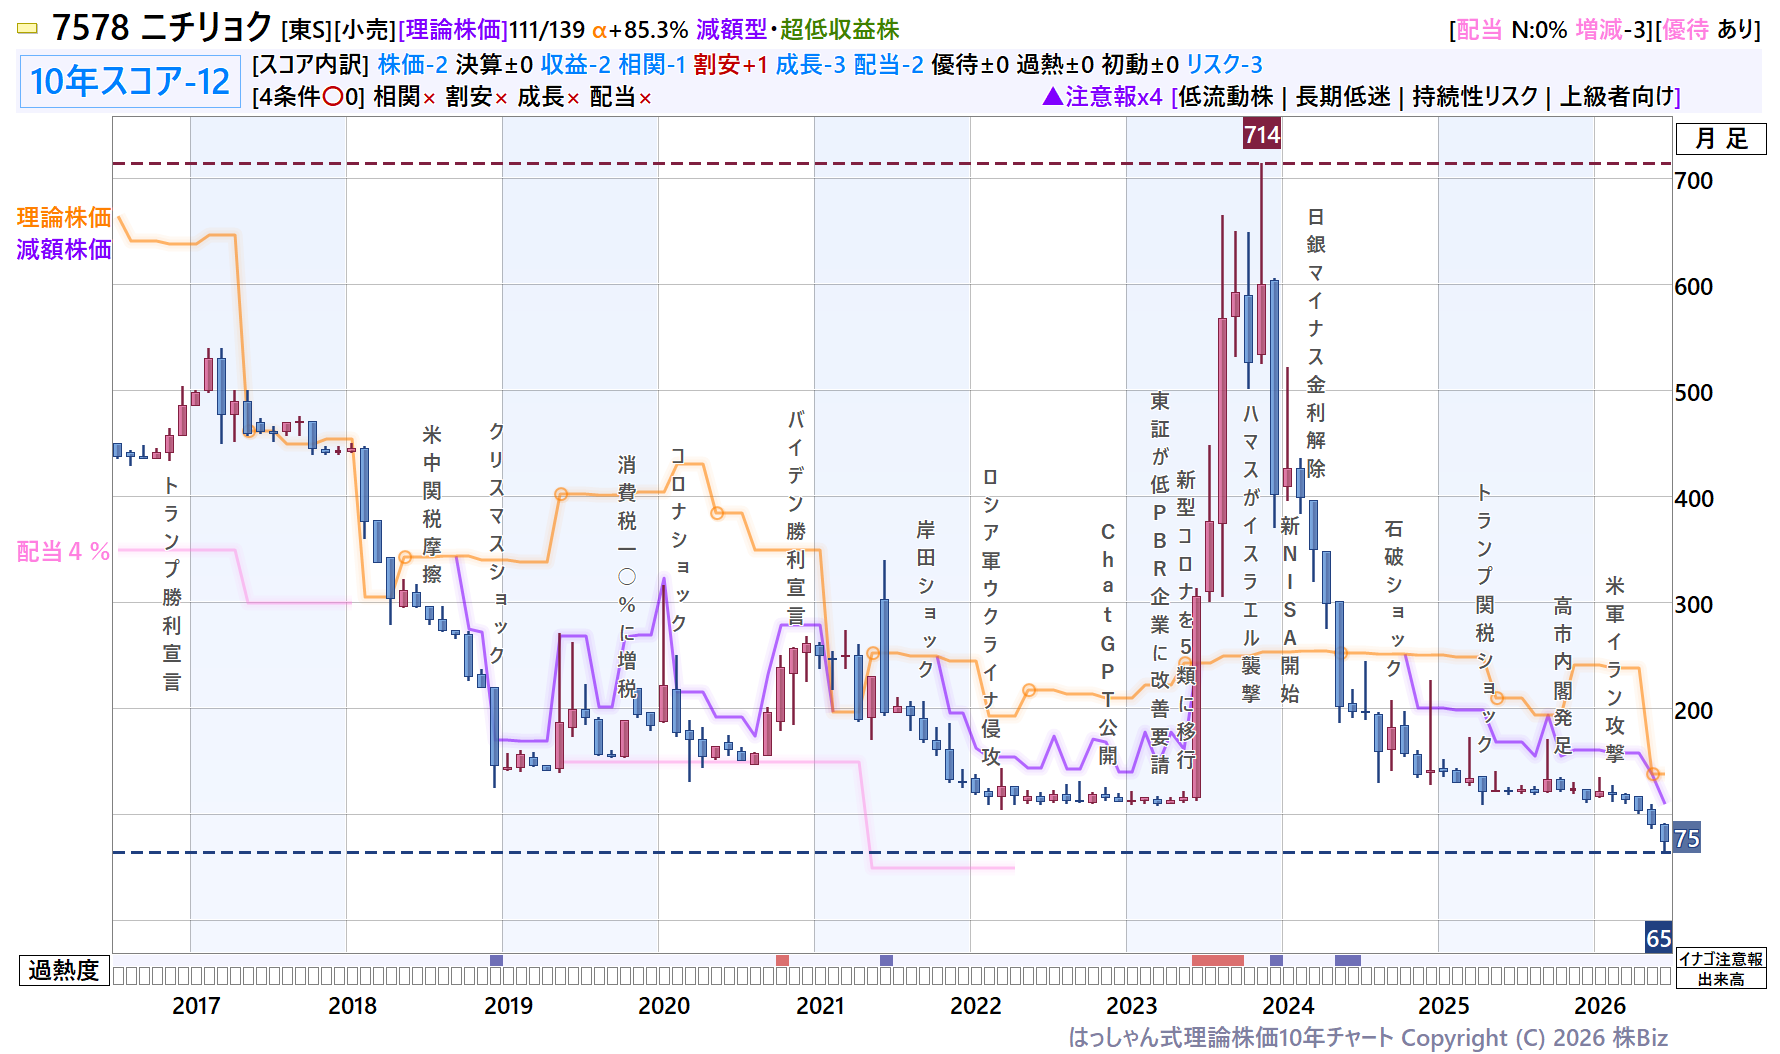Screen dimensions: 1780x1054
Task: Click the 日銀マイナス金利解除 event annotation
Action: (1316, 343)
